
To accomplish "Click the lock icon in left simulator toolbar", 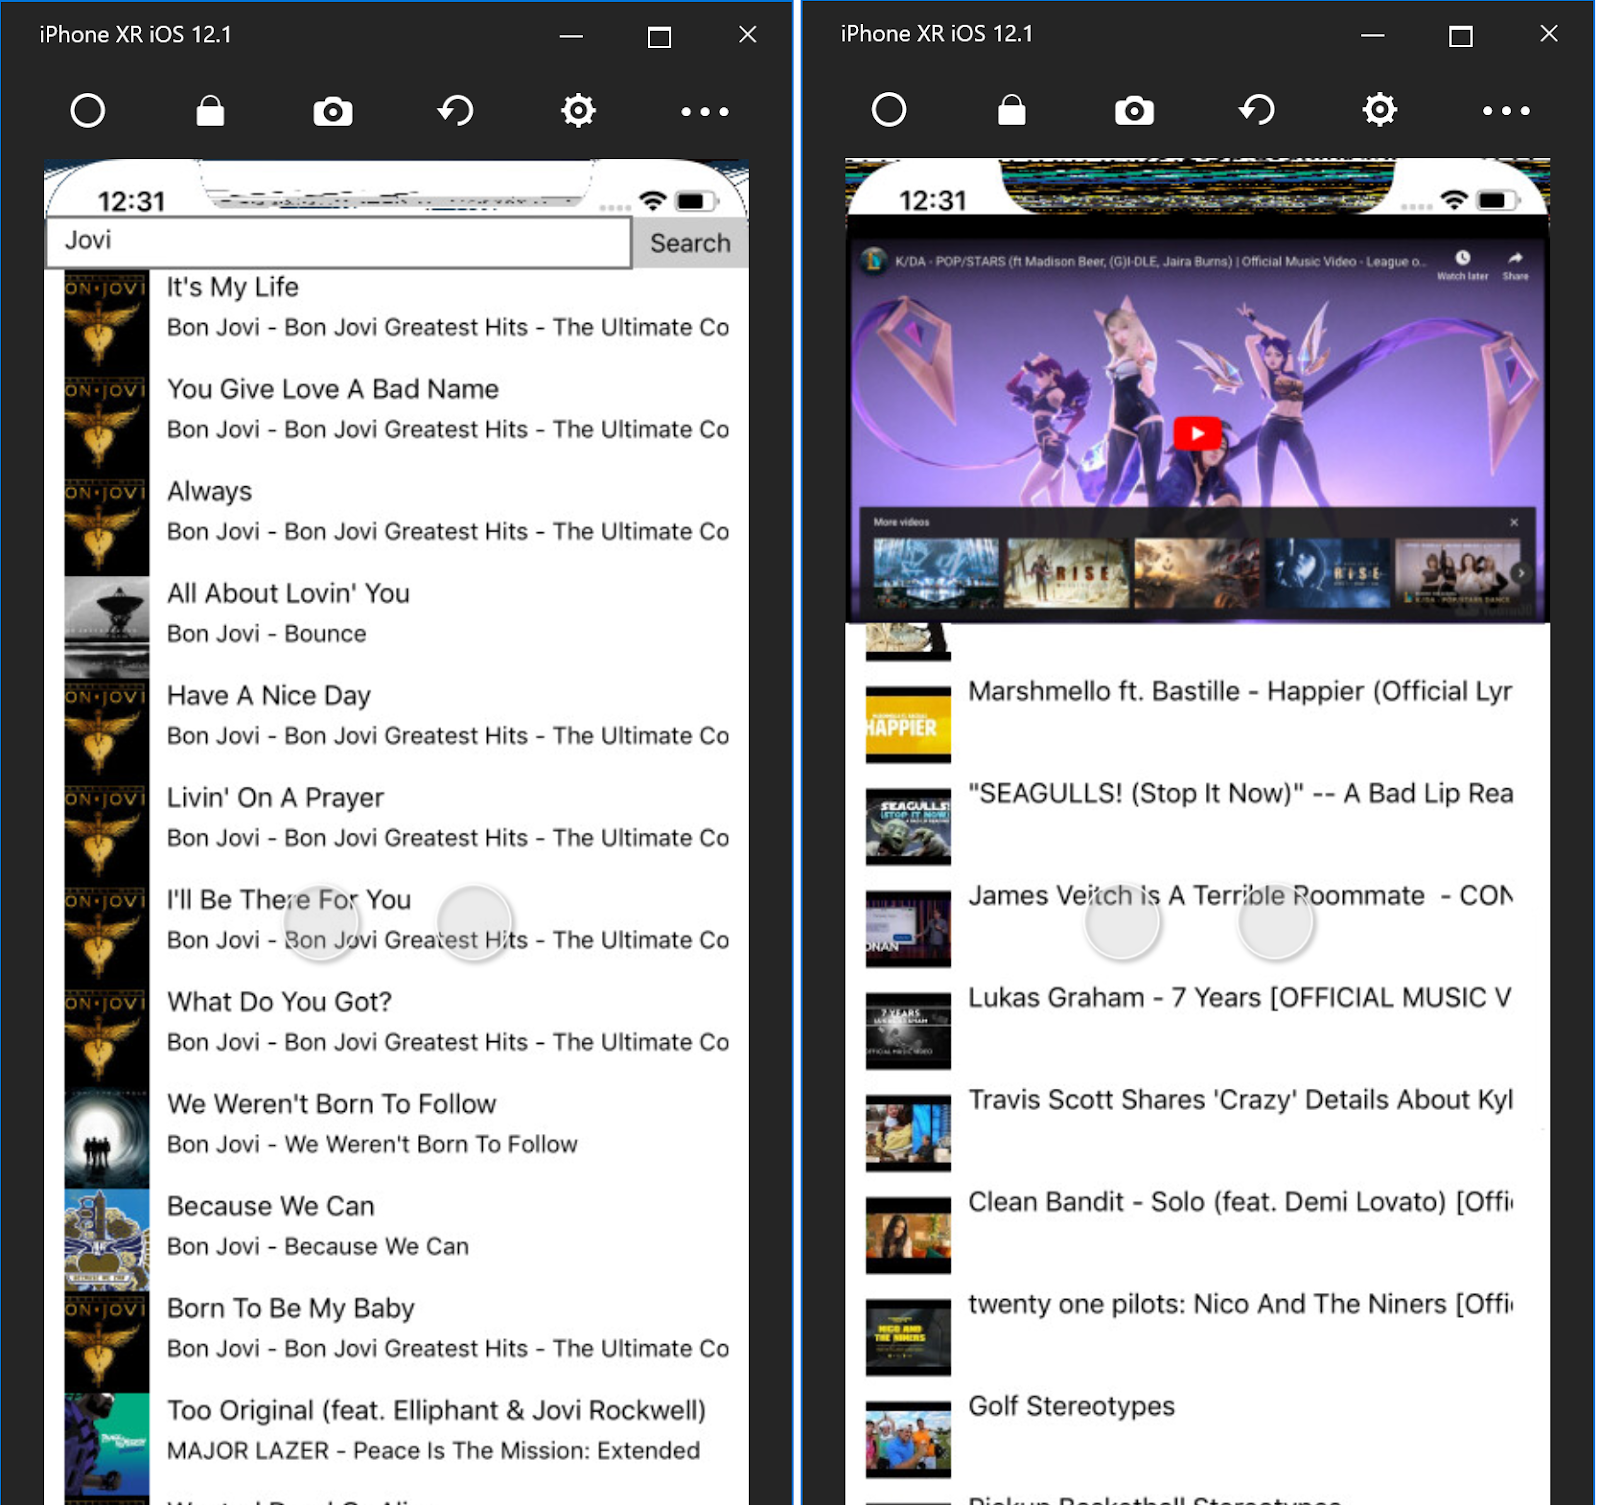I will (x=210, y=110).
